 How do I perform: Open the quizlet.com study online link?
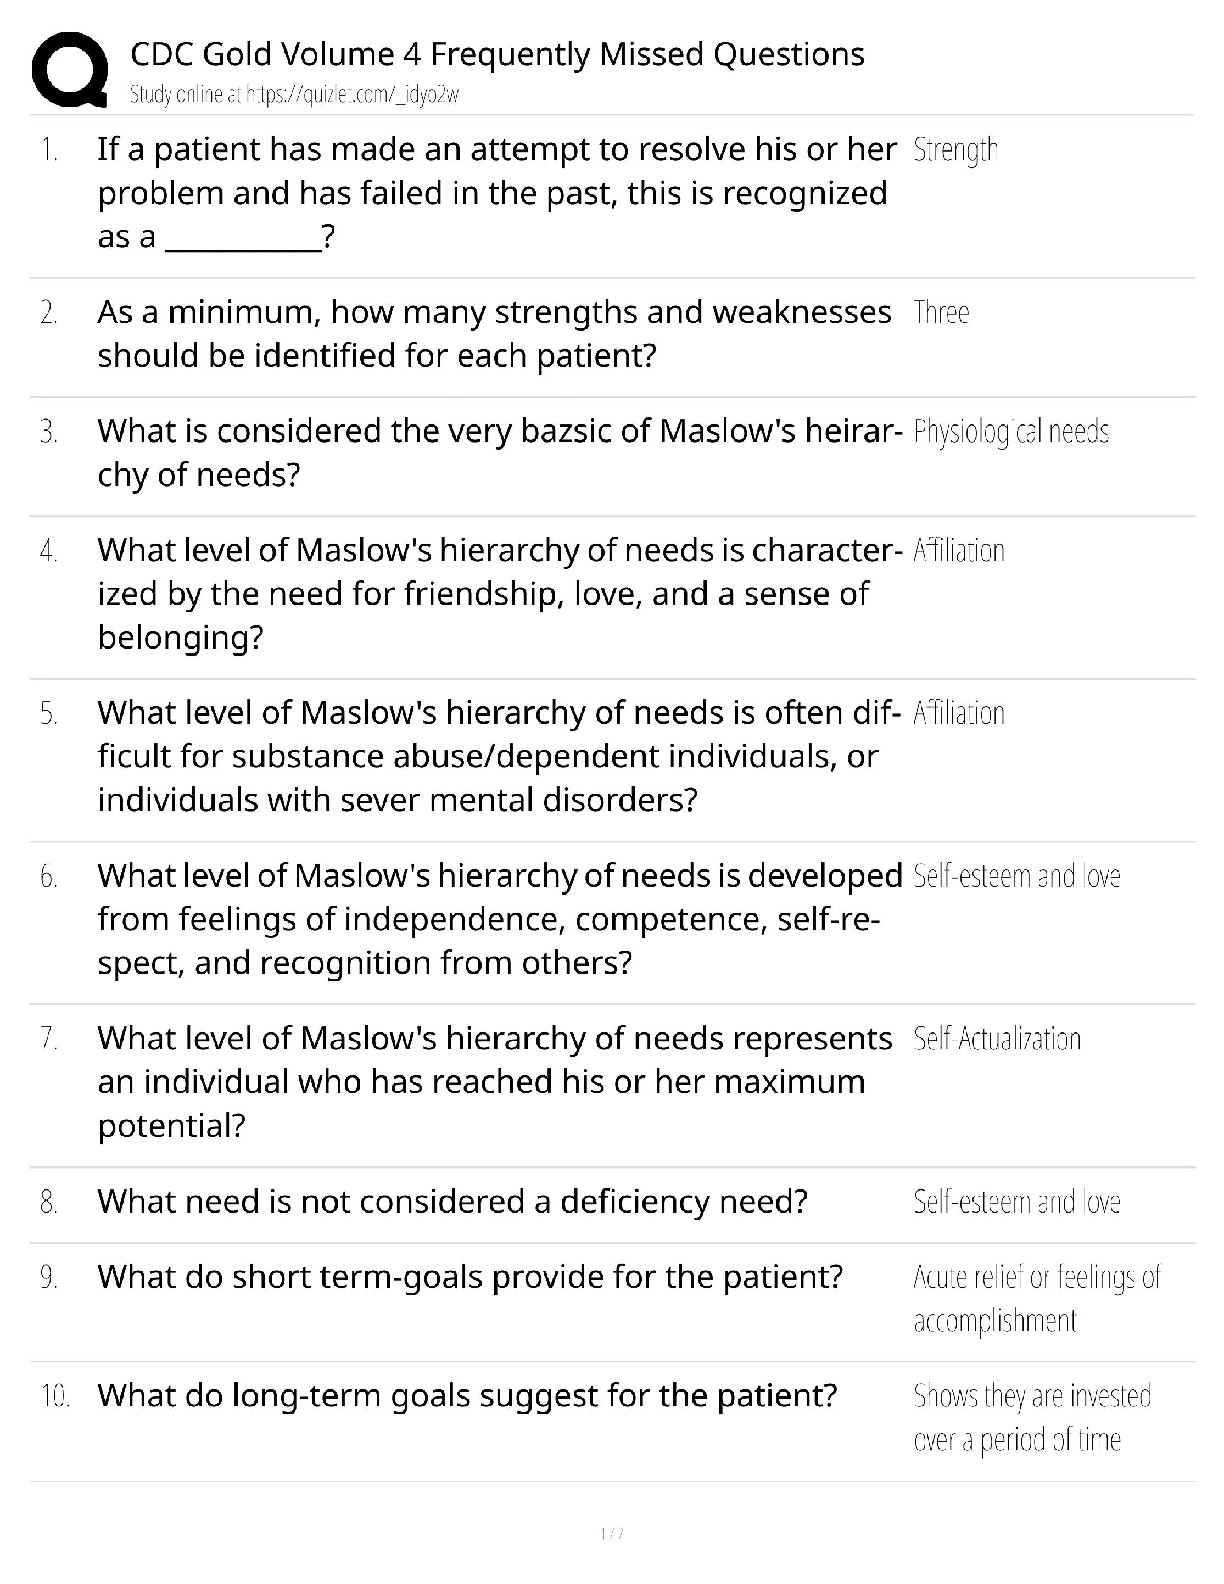point(295,96)
